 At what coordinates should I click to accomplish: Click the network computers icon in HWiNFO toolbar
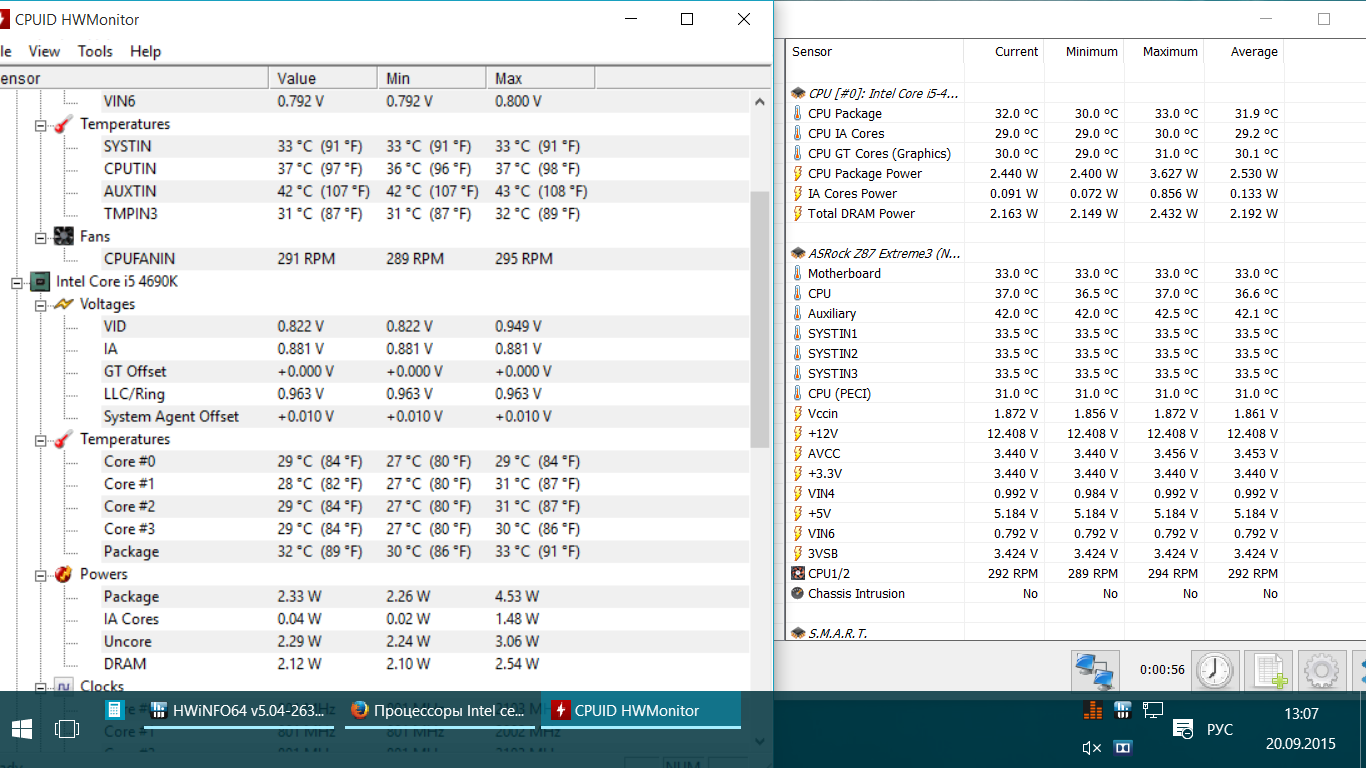1094,670
